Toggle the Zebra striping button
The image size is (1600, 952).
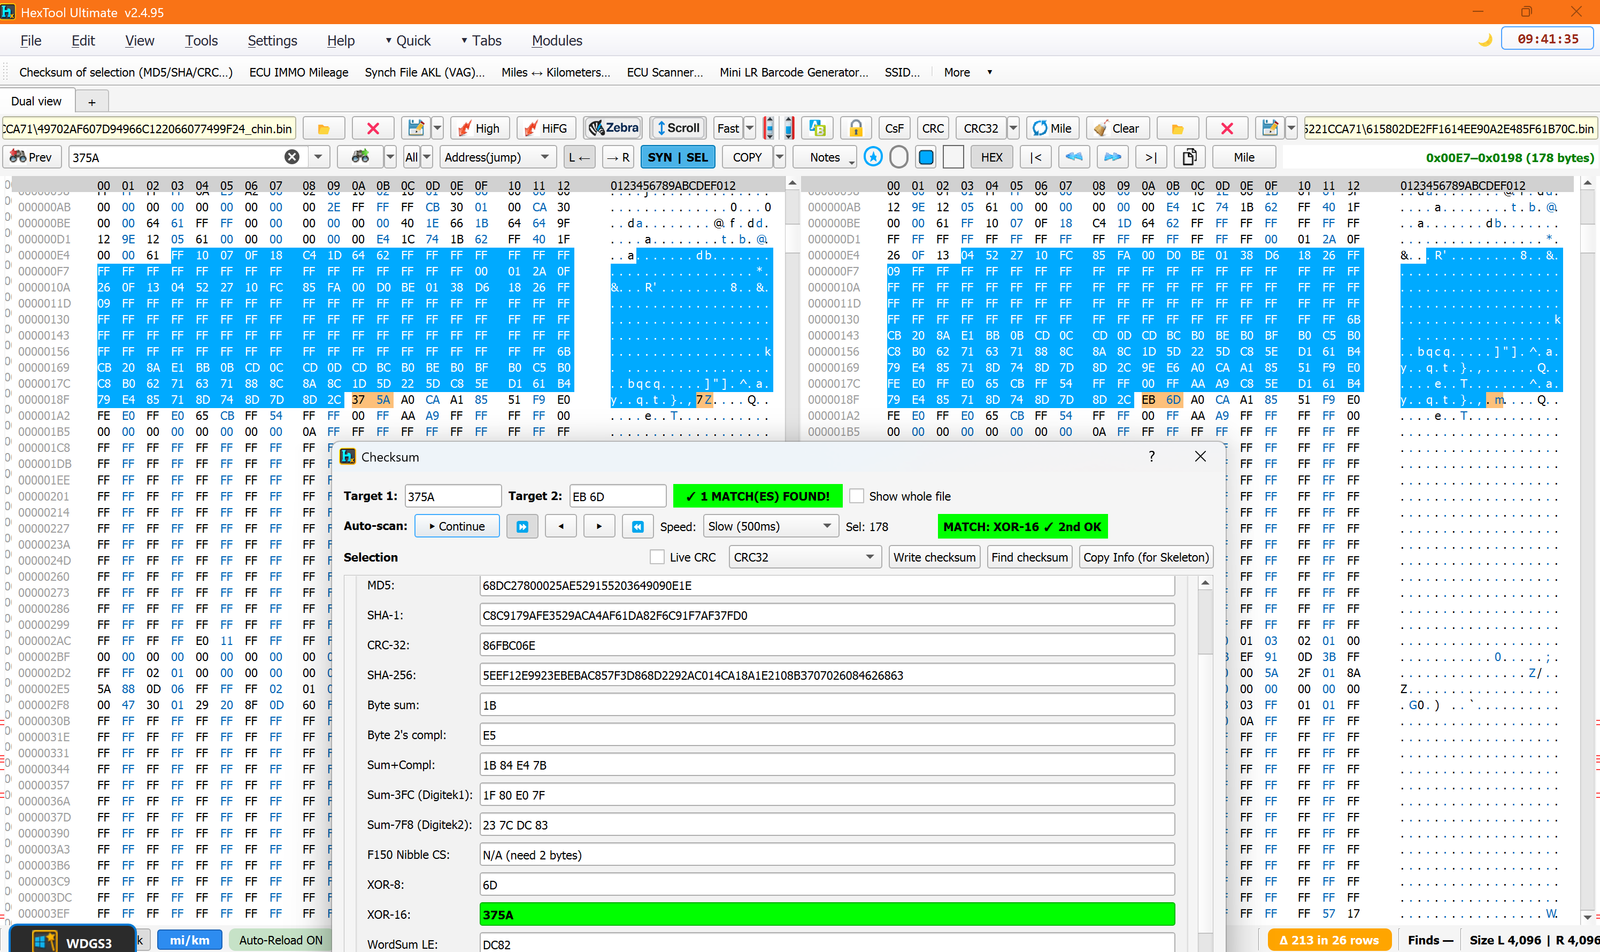tap(614, 128)
